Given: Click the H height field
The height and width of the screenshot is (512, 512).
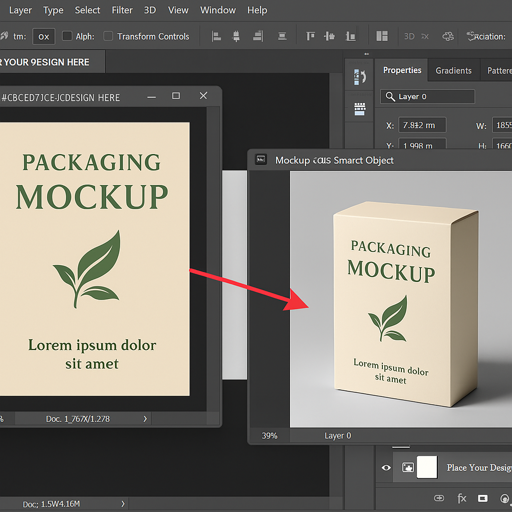Looking at the screenshot, I should tap(502, 144).
